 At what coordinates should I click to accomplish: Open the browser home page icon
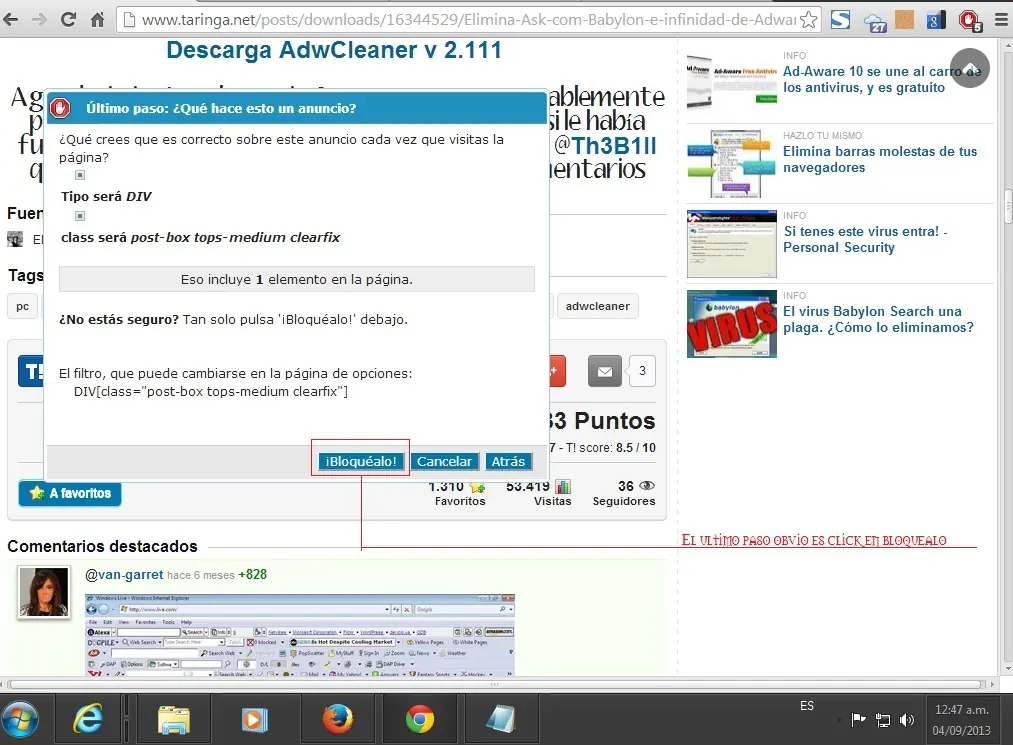(98, 19)
